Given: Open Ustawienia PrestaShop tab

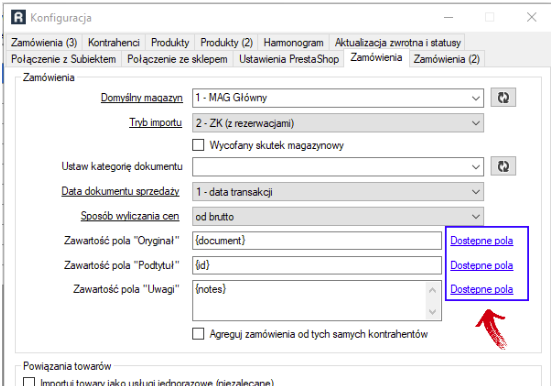Looking at the screenshot, I should 289,59.
